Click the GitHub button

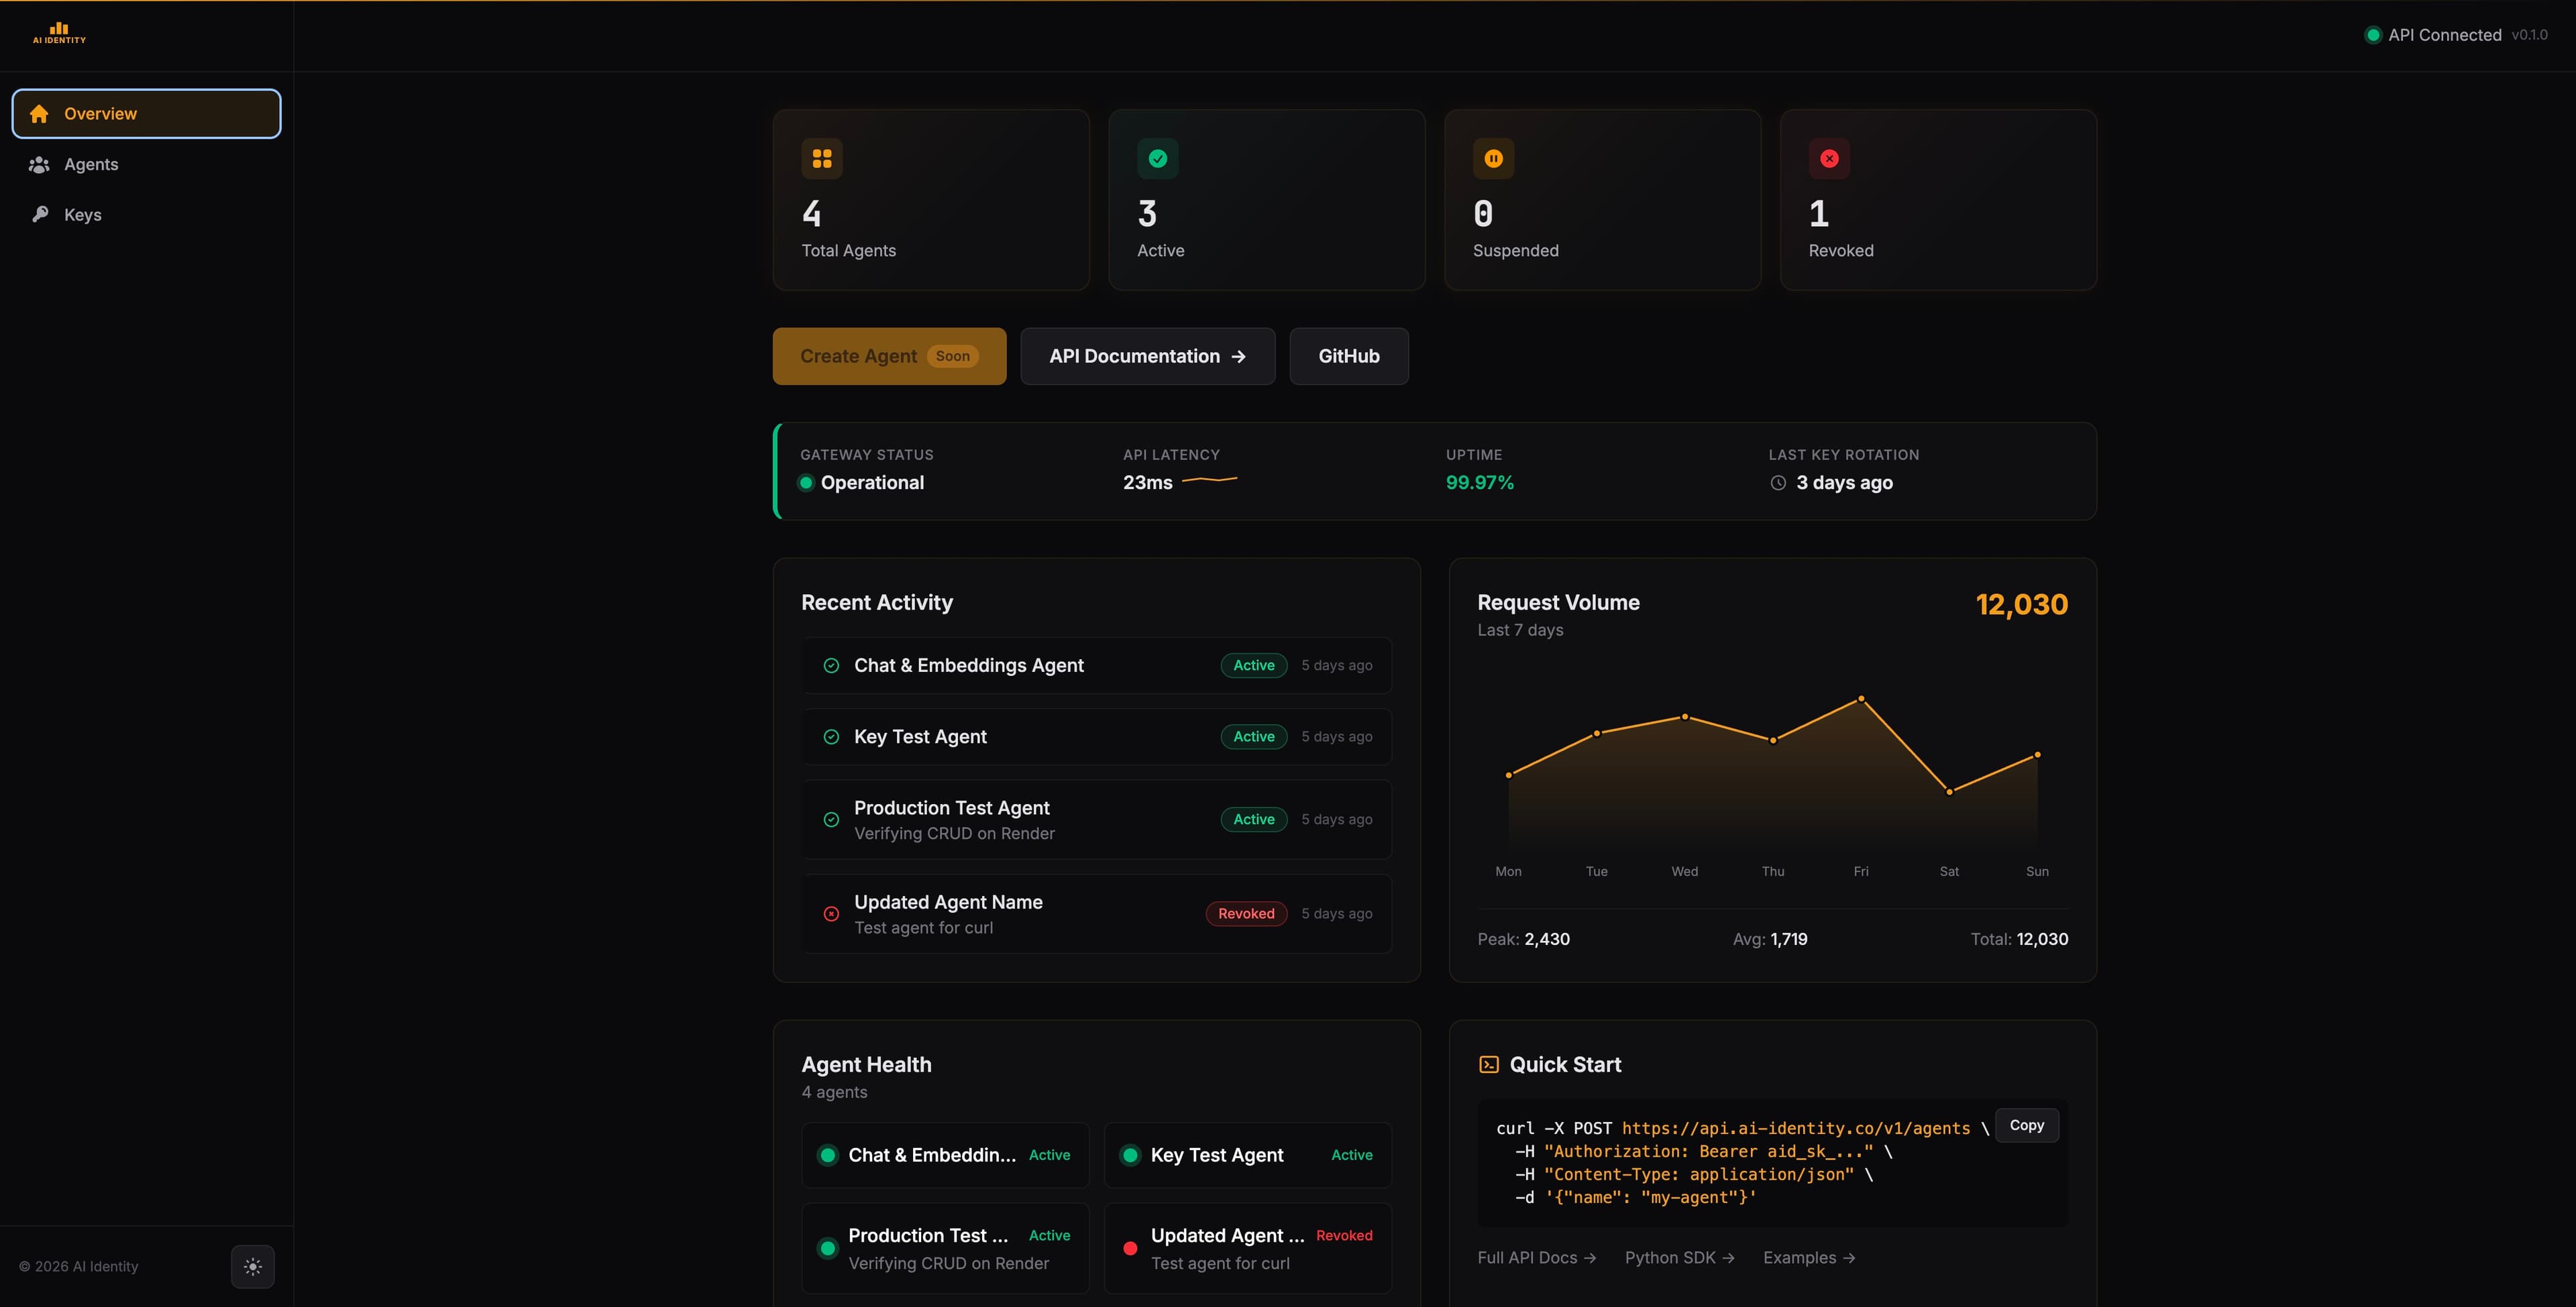pos(1349,356)
